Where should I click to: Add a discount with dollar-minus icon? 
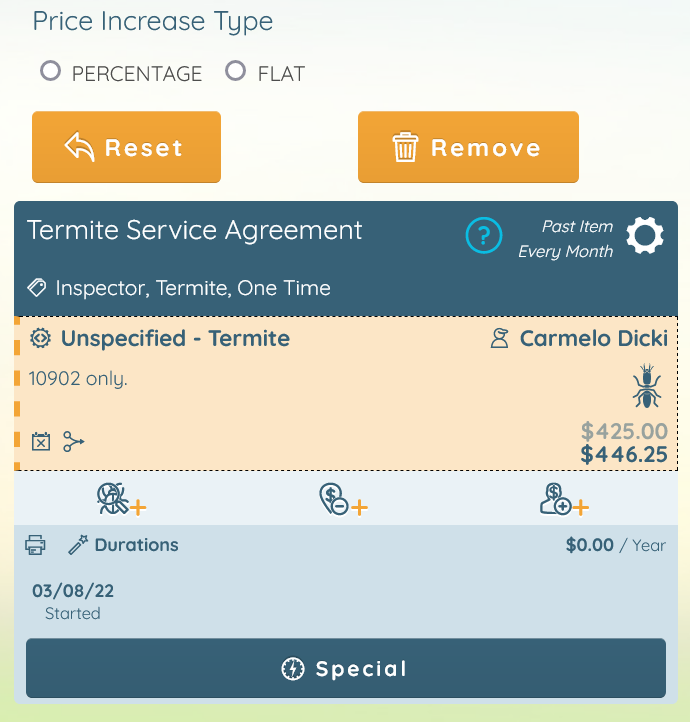(343, 499)
